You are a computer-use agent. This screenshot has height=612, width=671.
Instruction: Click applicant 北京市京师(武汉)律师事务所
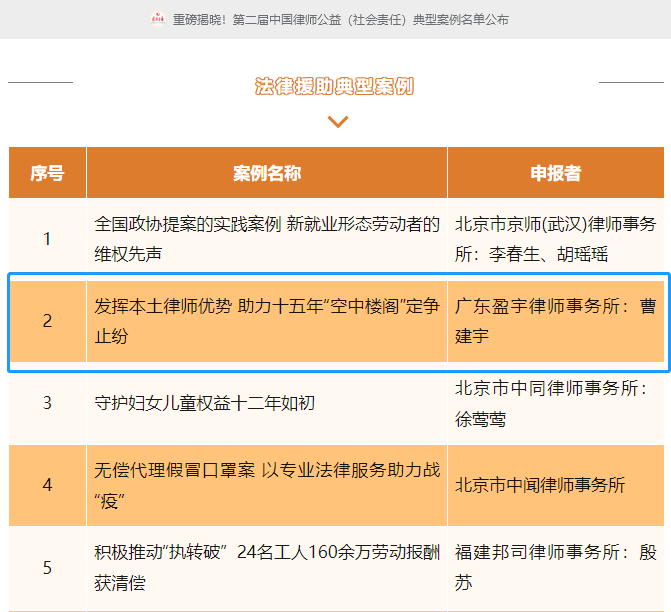tap(555, 239)
